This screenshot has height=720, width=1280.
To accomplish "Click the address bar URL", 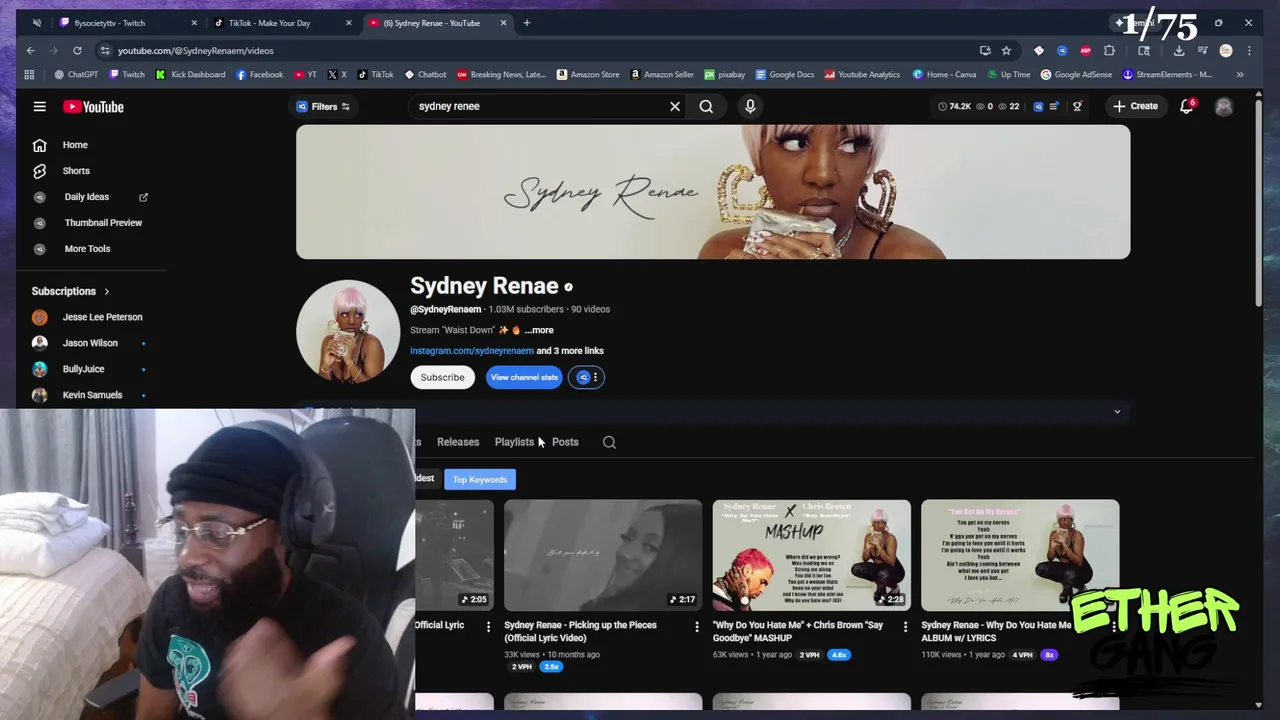I will 196,50.
